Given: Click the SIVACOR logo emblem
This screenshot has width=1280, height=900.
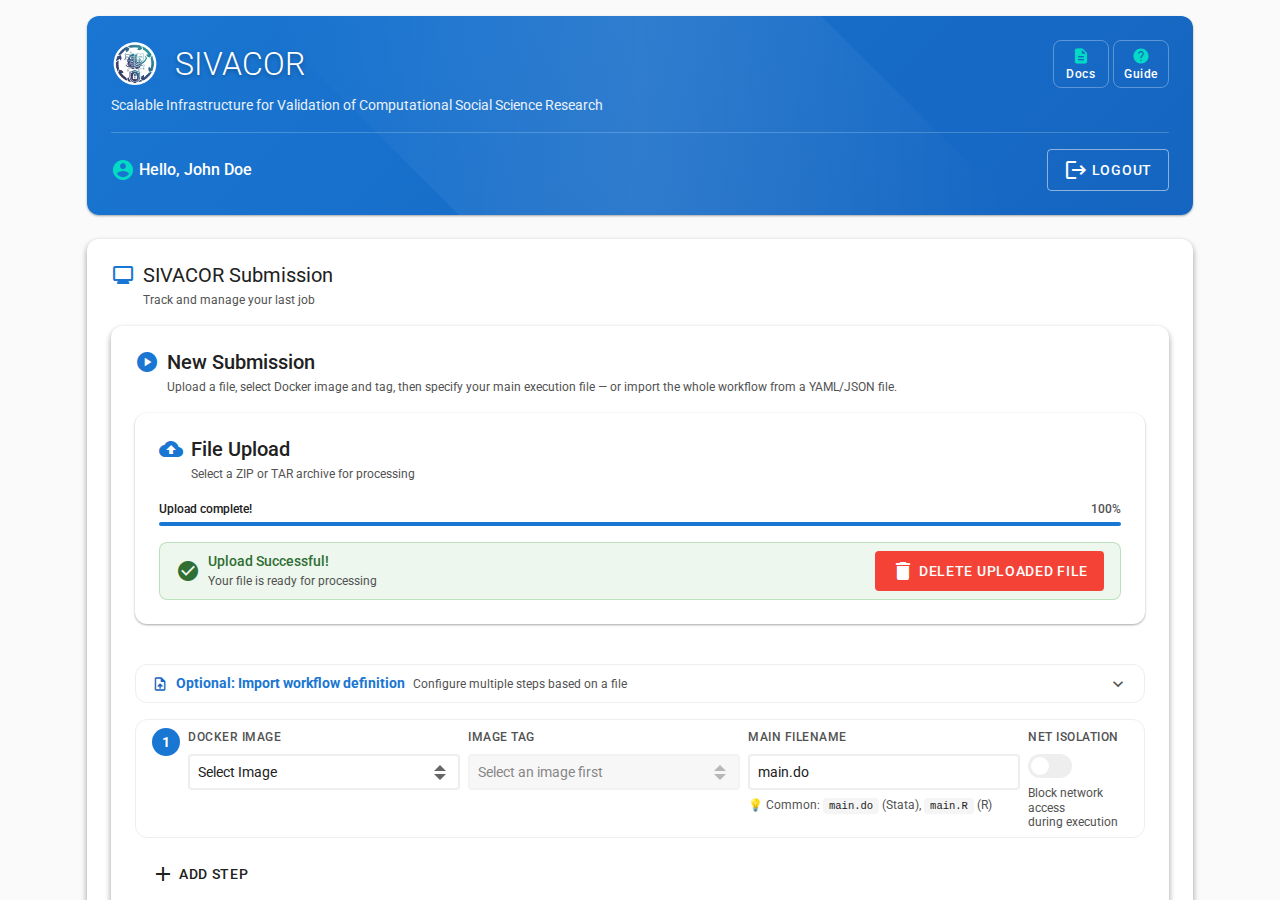Looking at the screenshot, I should tap(135, 63).
